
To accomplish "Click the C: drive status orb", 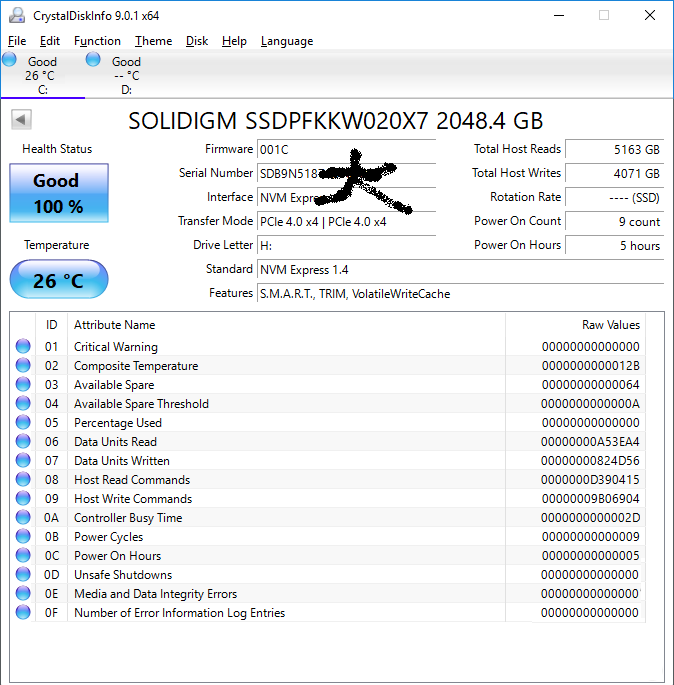I will coord(9,59).
